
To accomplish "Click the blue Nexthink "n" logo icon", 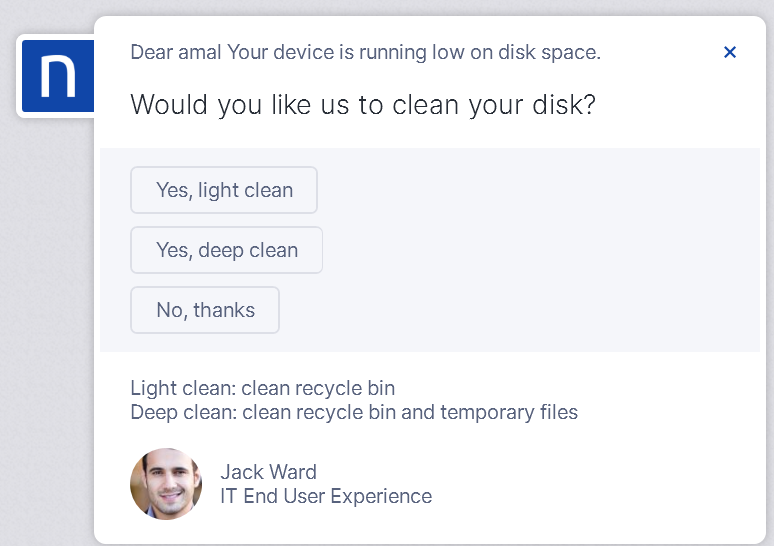I will pos(58,76).
